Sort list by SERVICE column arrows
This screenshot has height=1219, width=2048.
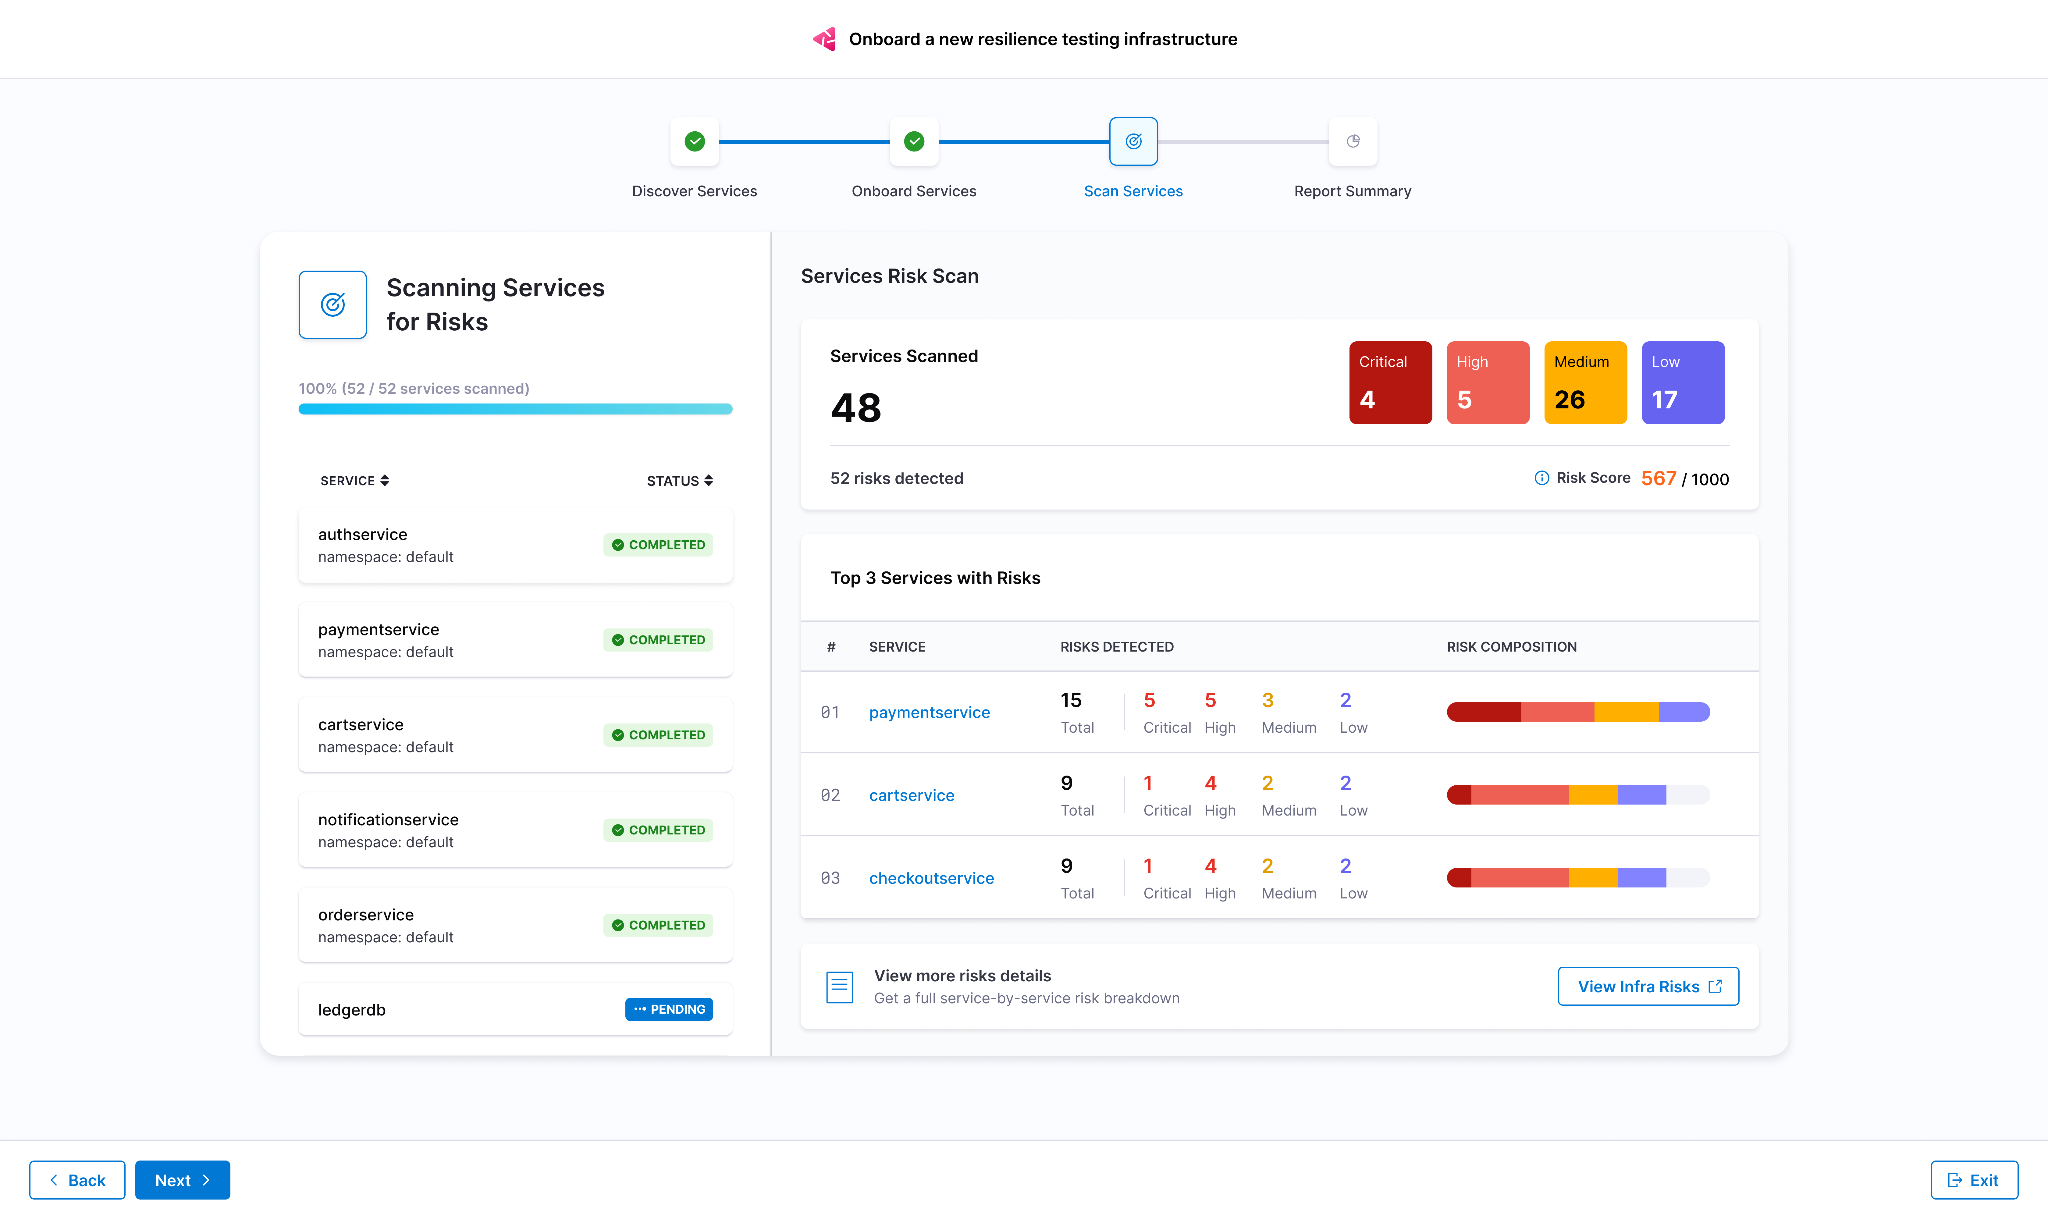(385, 481)
